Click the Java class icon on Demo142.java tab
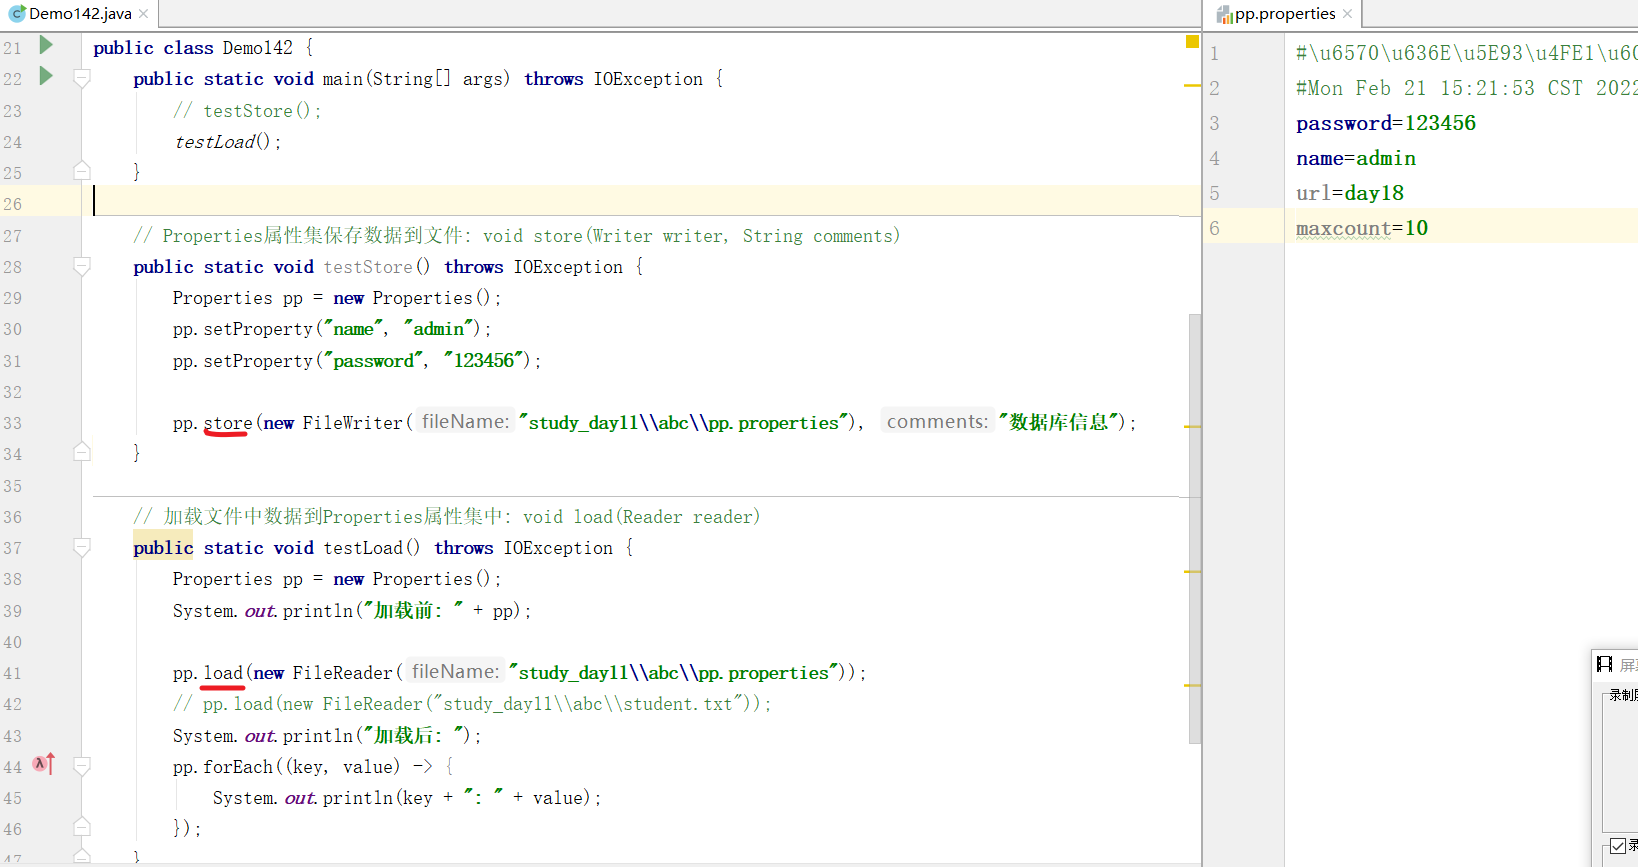Image resolution: width=1638 pixels, height=867 pixels. [x=17, y=14]
